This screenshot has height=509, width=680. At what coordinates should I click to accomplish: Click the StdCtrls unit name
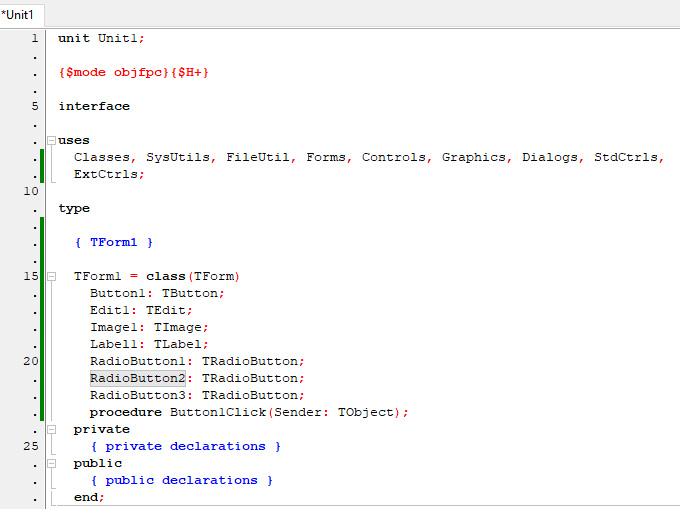pos(628,157)
